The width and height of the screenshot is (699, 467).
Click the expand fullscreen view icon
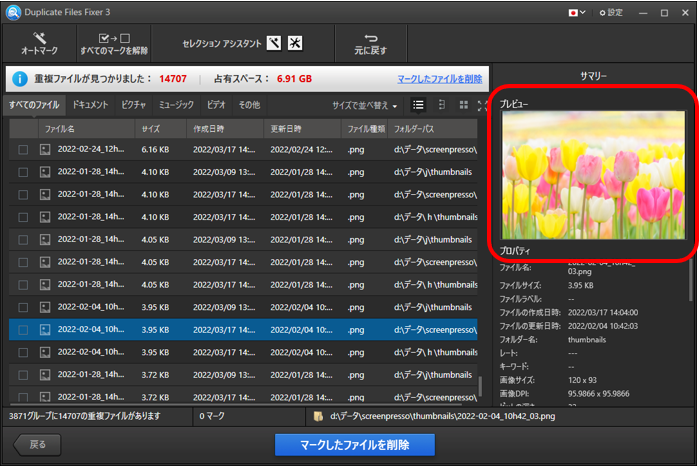point(482,105)
